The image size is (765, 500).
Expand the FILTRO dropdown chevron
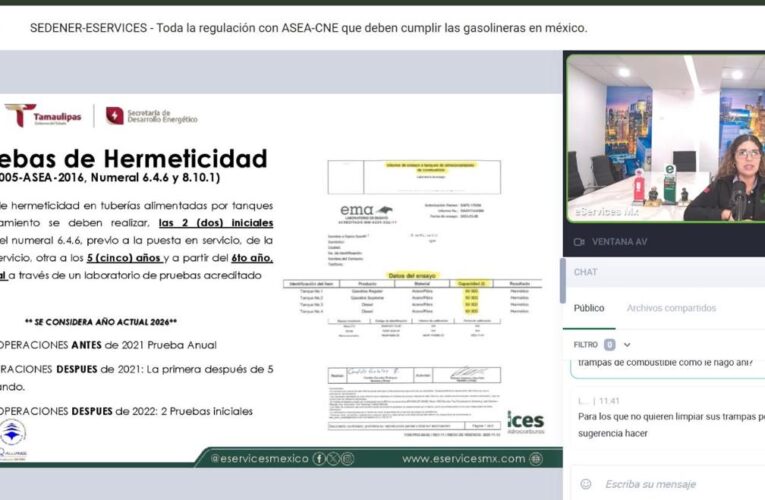tap(627, 345)
